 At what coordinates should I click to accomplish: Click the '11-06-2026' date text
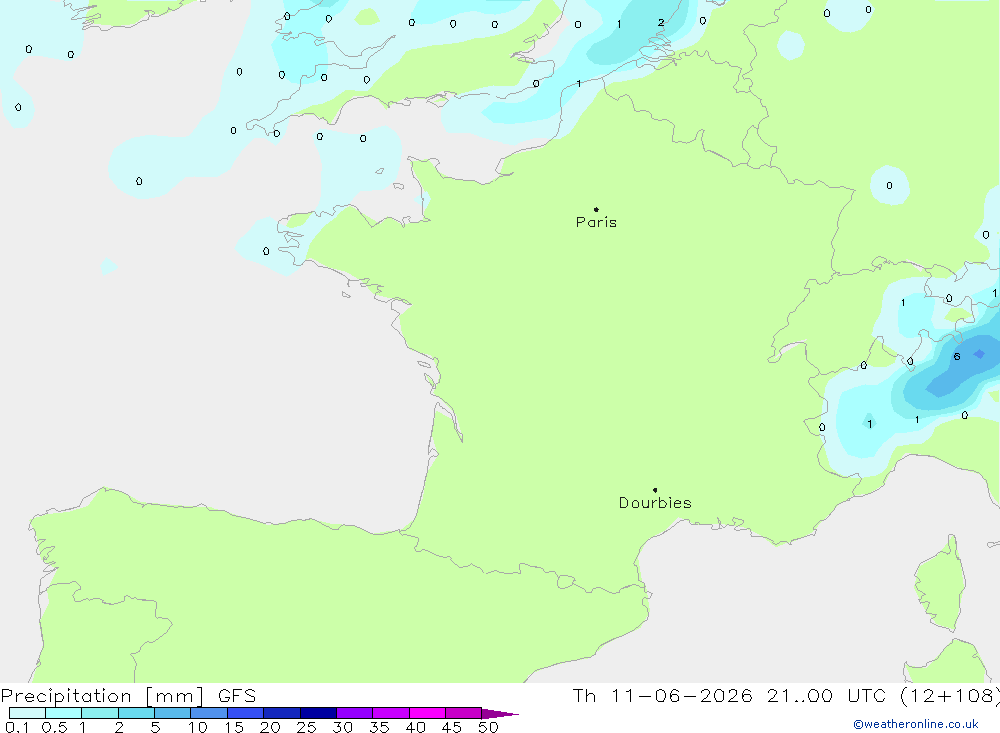(x=681, y=696)
